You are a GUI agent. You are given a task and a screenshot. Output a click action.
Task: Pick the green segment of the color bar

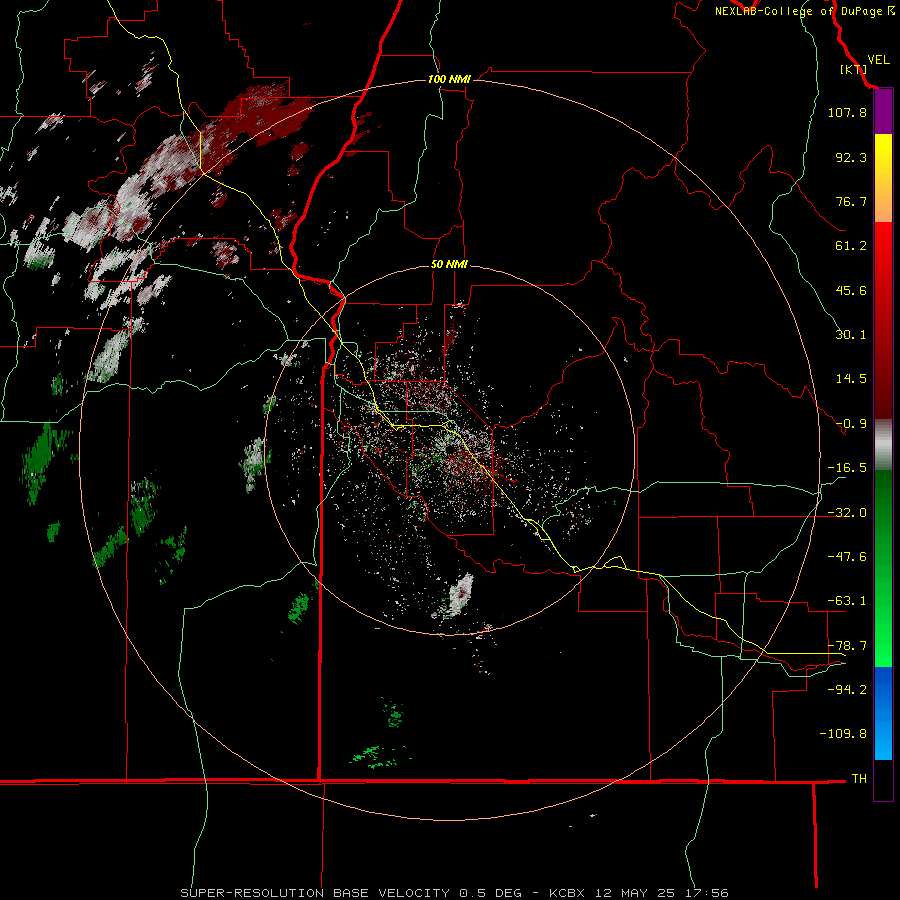tap(883, 568)
